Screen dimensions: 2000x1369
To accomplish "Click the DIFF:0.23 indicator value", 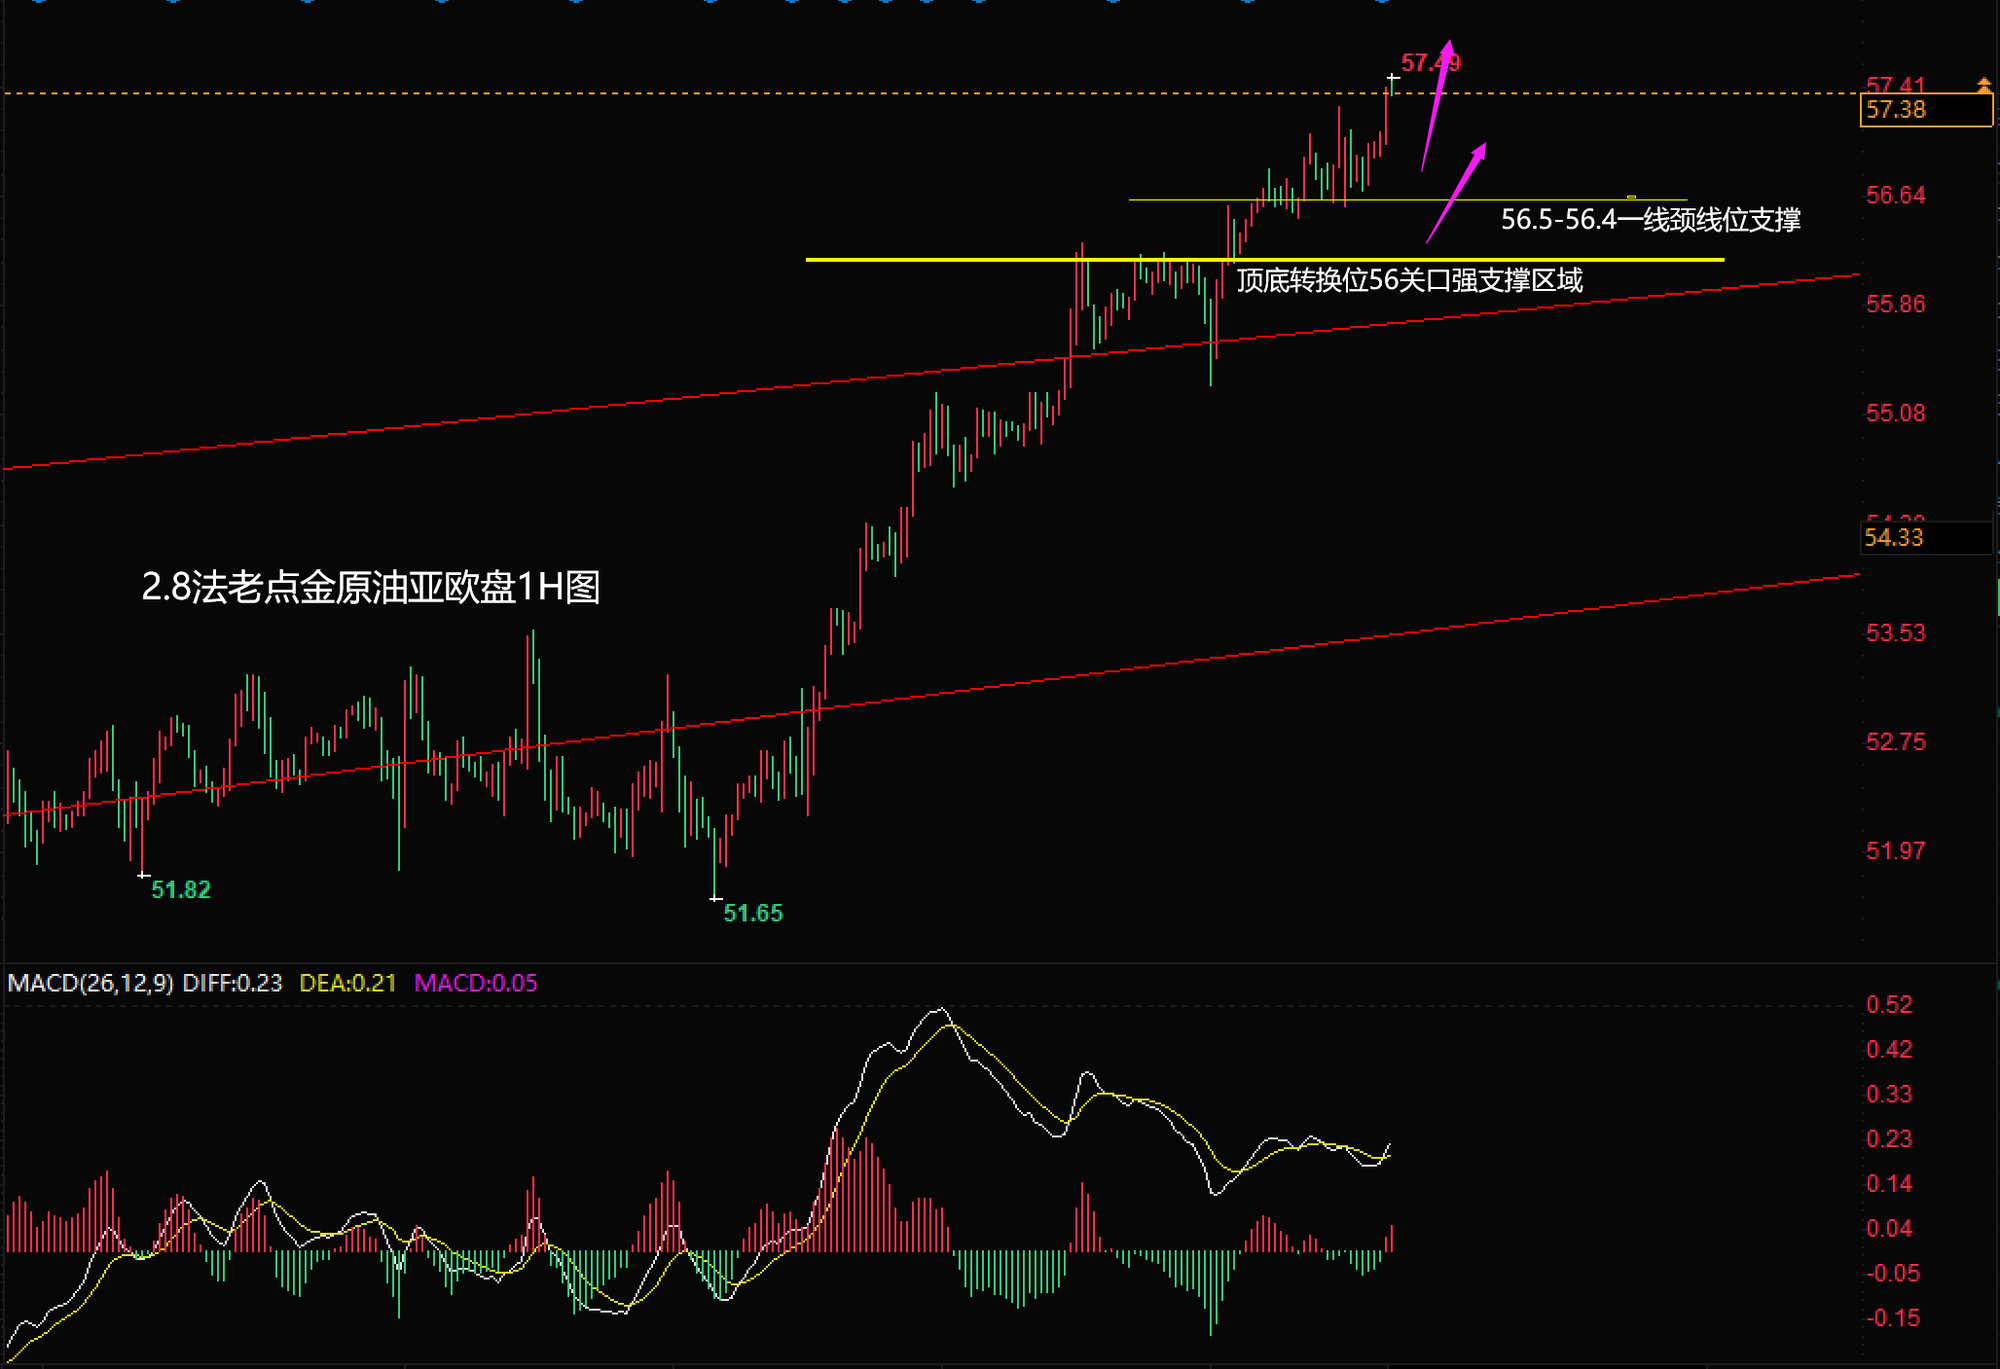I will tap(232, 983).
